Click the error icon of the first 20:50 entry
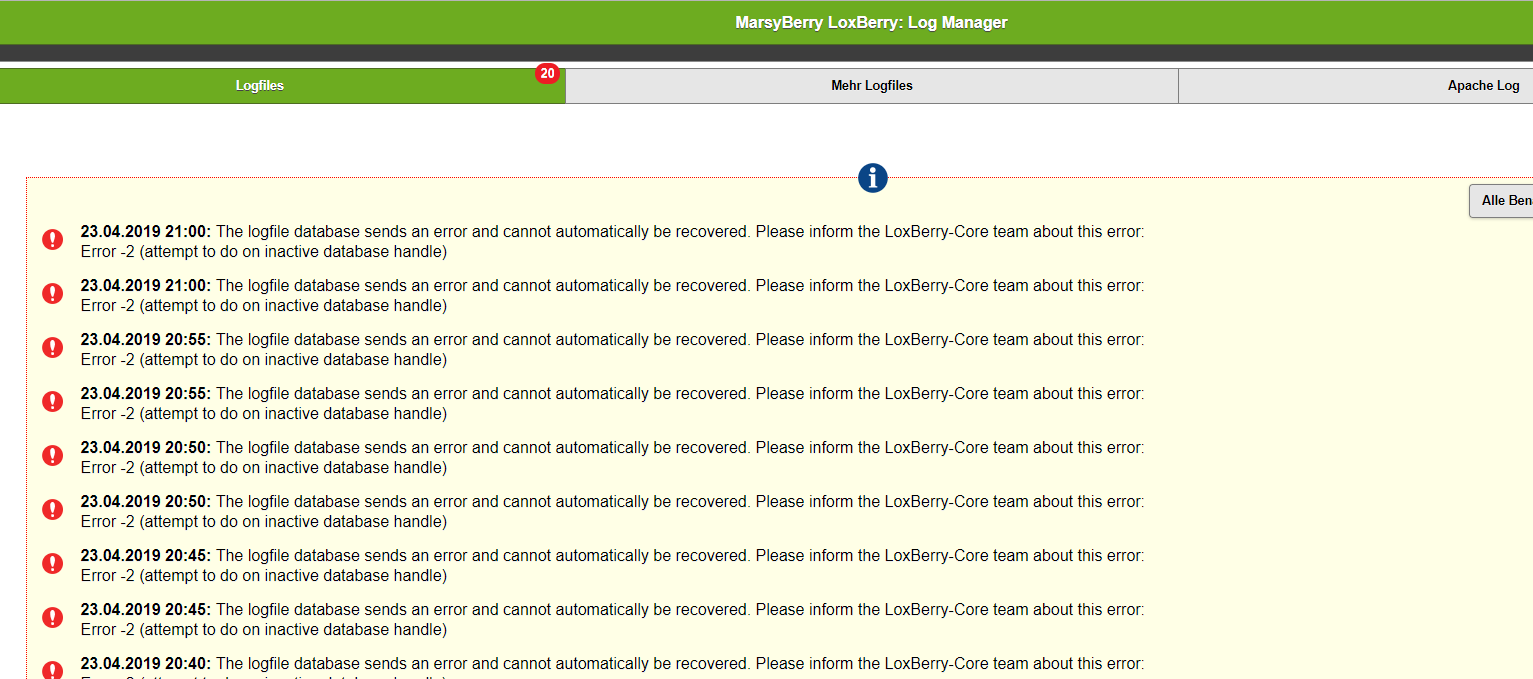The width and height of the screenshot is (1533, 679). [53, 456]
